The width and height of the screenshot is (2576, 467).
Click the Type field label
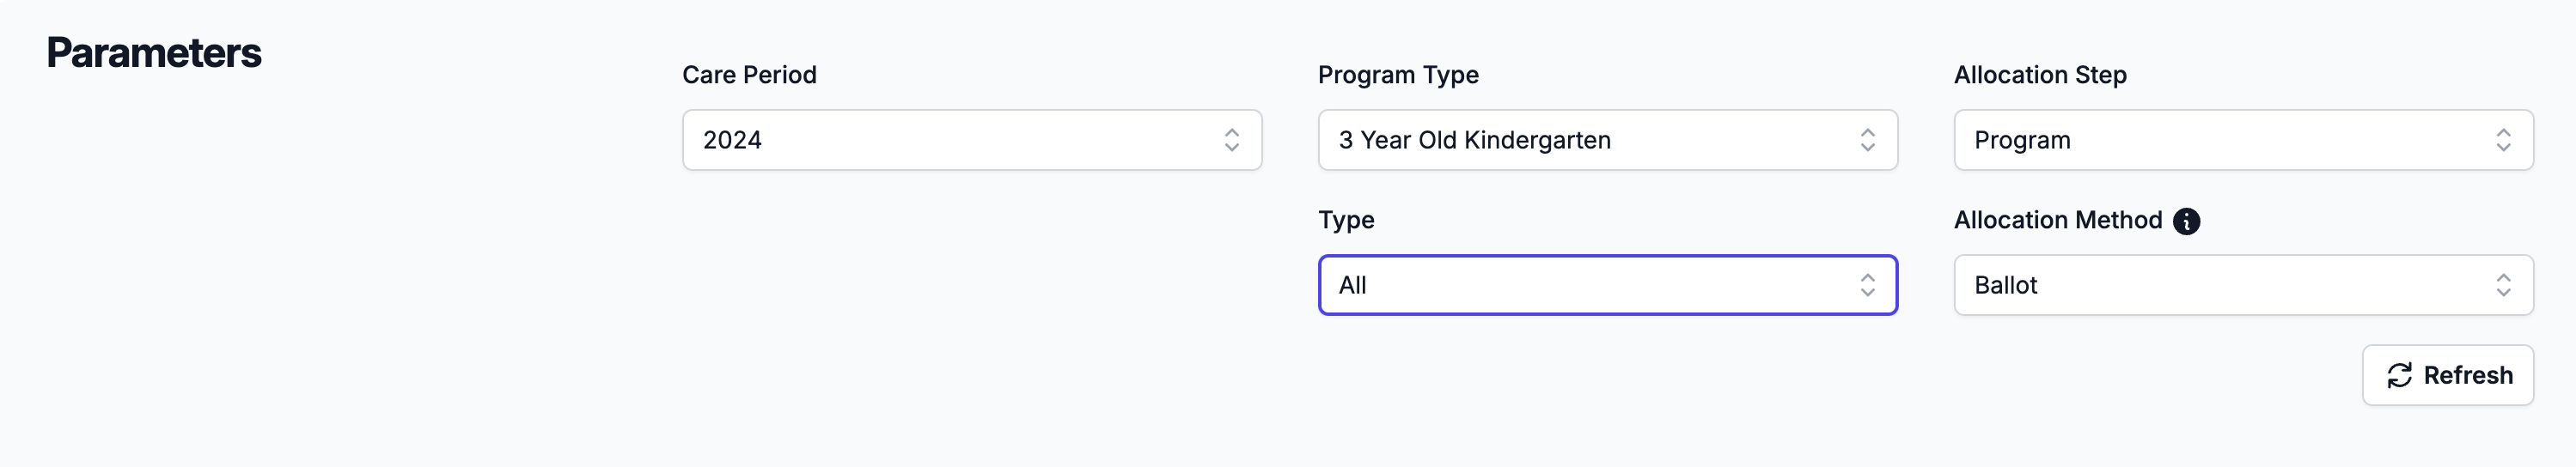tap(1346, 220)
